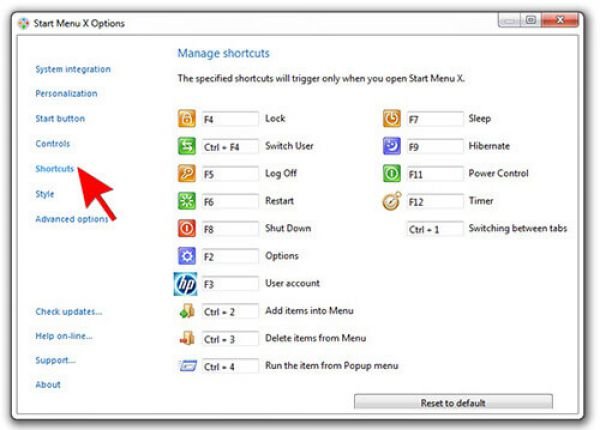Click the Delete items from Menu label
This screenshot has width=600, height=430.
coord(316,338)
